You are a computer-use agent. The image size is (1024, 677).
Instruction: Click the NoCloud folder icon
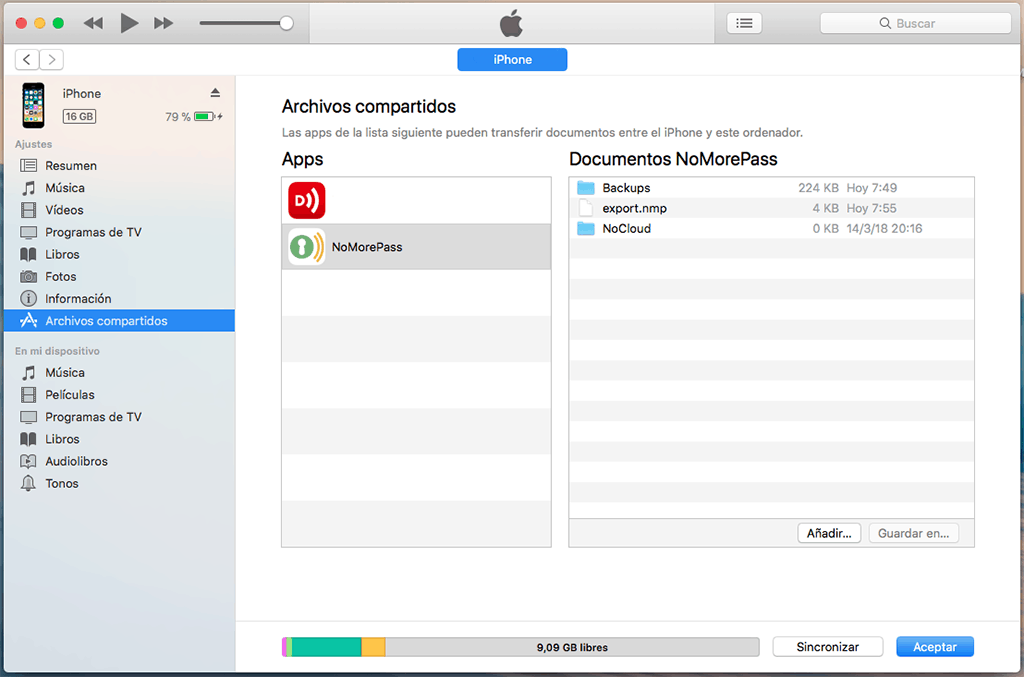[x=586, y=228]
